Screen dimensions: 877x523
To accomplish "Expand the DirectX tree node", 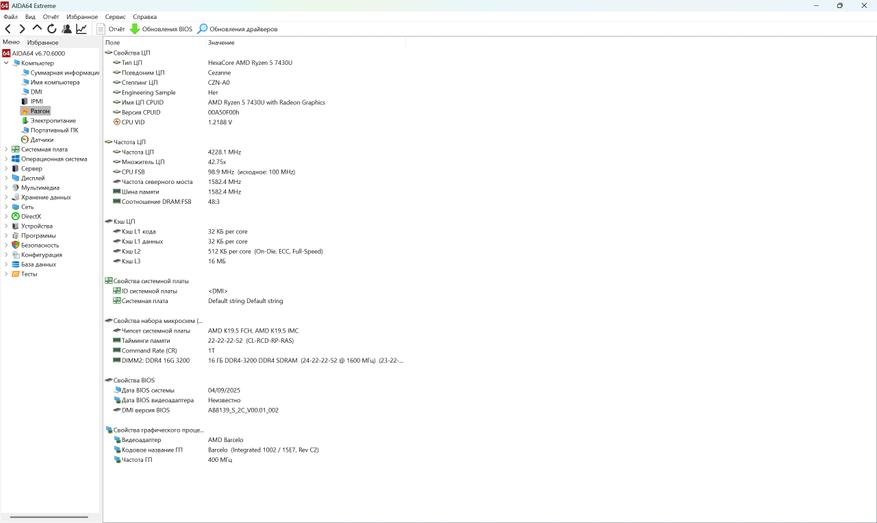I will tap(6, 216).
